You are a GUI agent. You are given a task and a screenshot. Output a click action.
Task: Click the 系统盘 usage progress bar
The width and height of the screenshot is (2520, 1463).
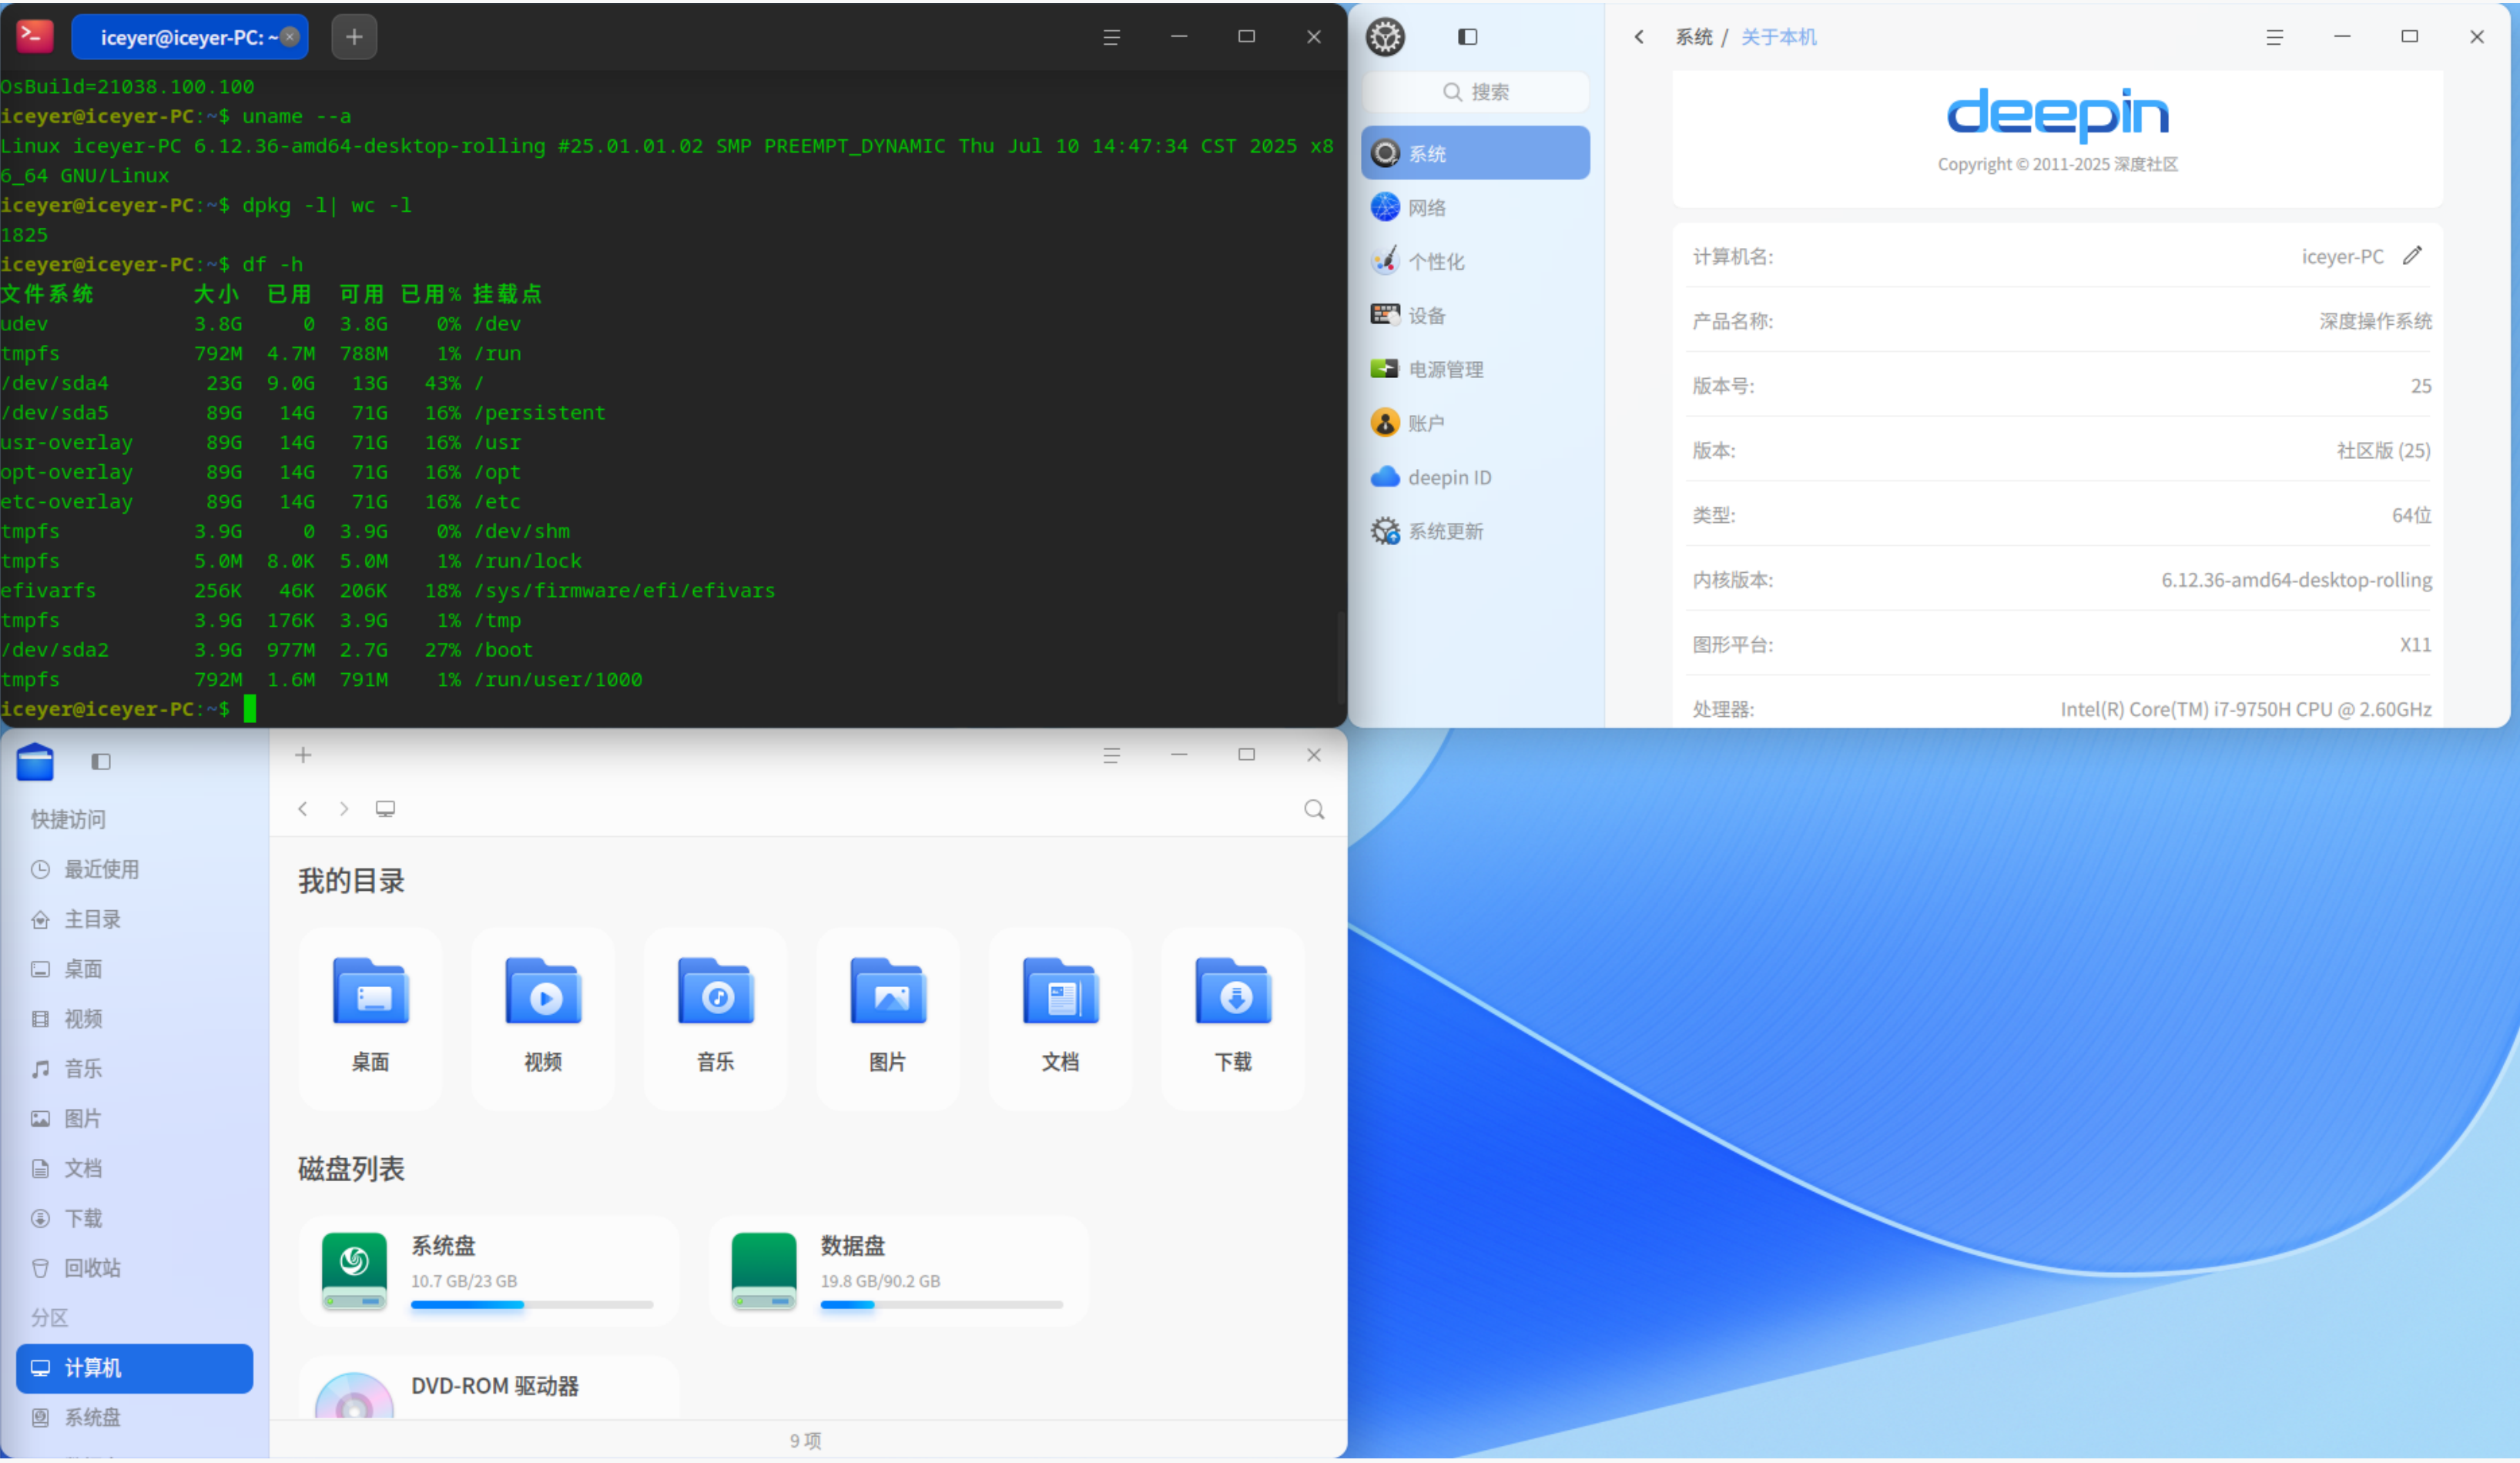coord(531,1305)
